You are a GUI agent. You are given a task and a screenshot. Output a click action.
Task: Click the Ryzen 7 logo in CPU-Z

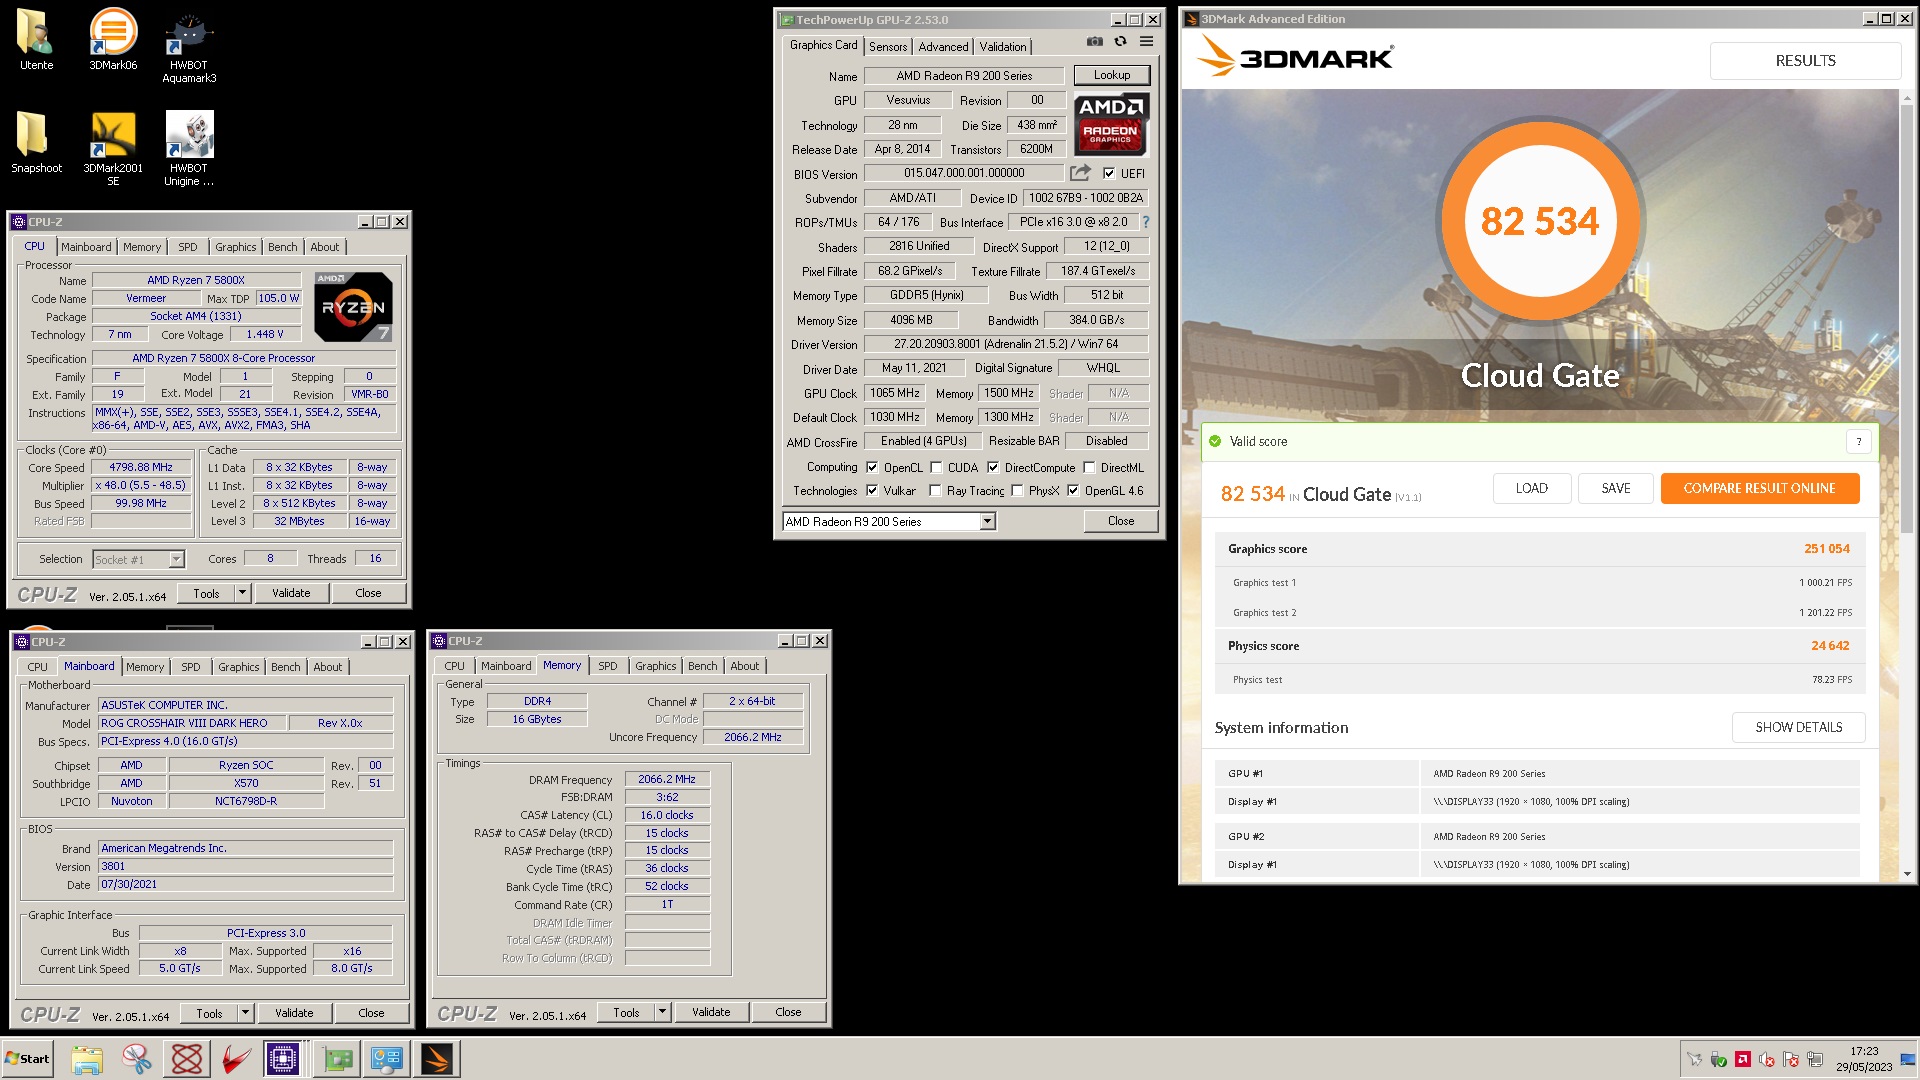click(x=353, y=306)
